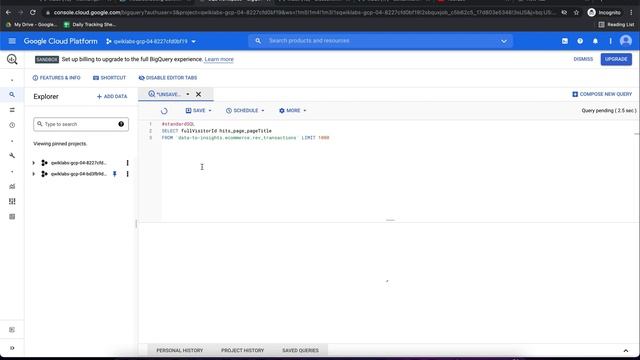The width and height of the screenshot is (640, 360).
Task: Focus the Search products and resources field
Action: tap(380, 41)
